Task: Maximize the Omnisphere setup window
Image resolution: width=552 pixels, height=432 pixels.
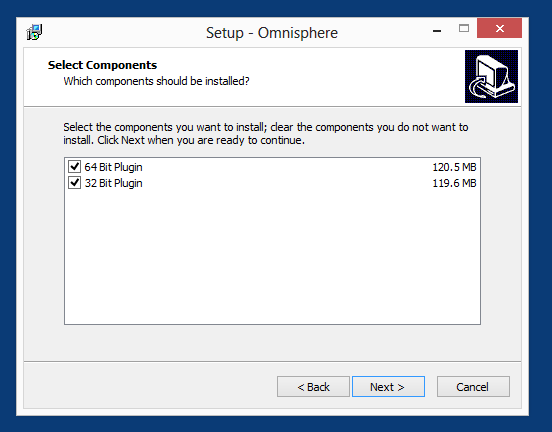Action: coord(464,28)
